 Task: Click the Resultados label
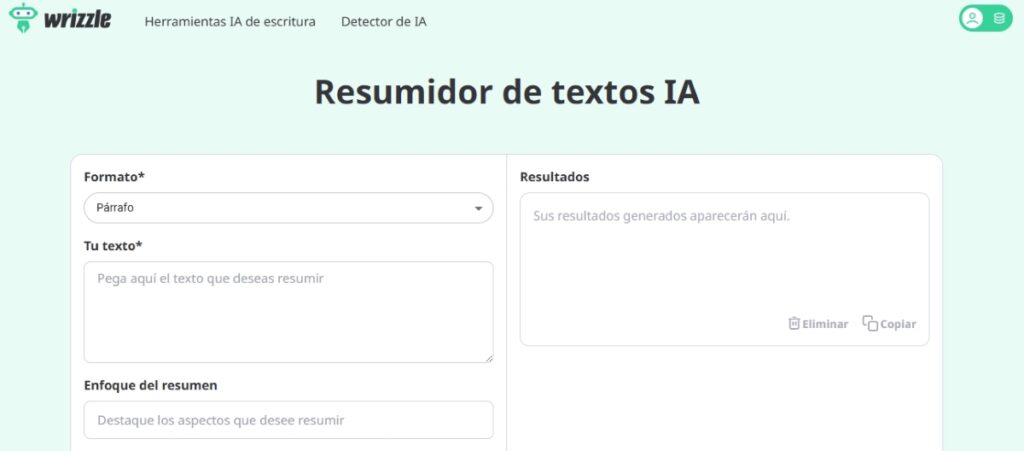554,177
